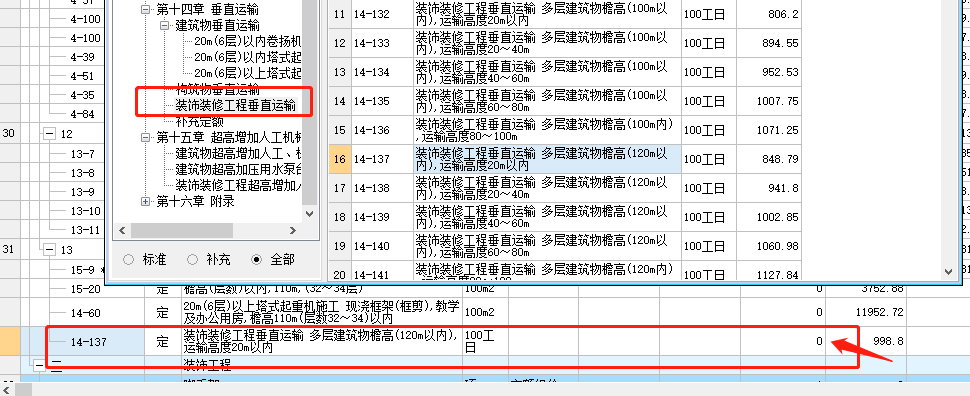970x396 pixels.
Task: Select tree item 20m(6层)以上塔式起
Action: pos(247,74)
